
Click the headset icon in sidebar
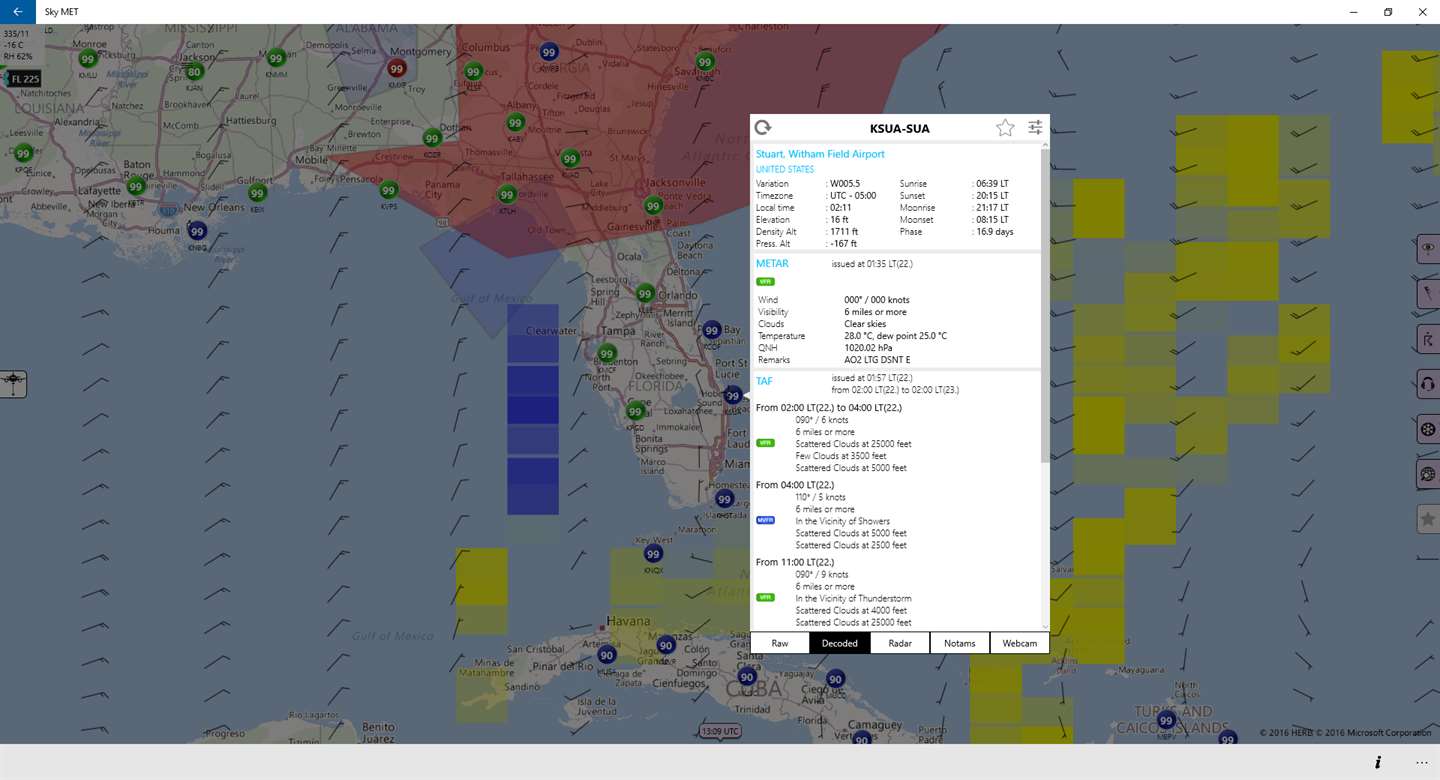click(x=1428, y=384)
